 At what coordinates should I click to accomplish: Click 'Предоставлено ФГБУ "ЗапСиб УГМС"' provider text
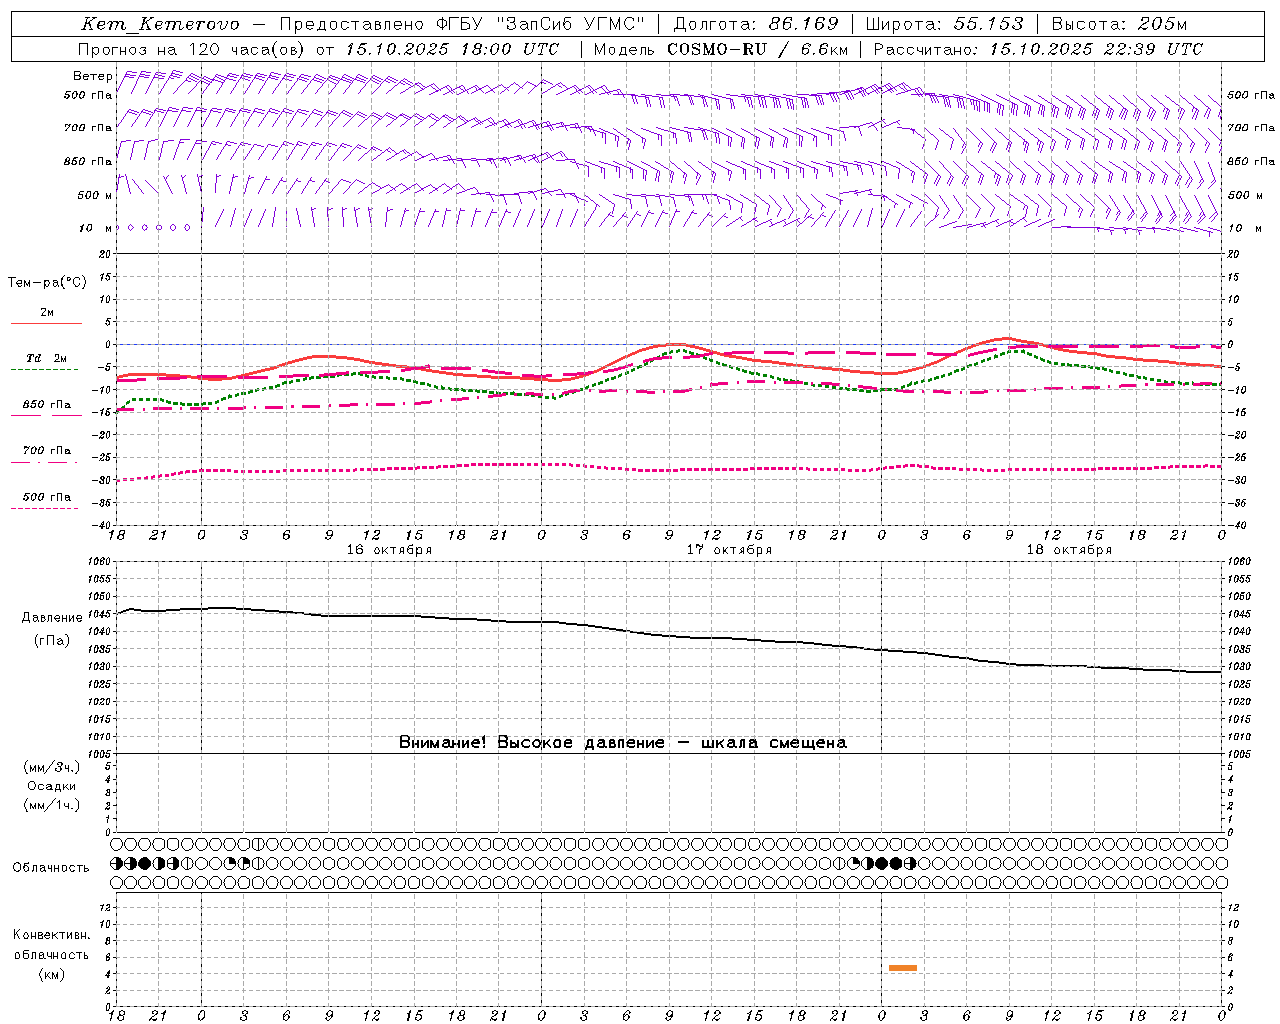pos(462,24)
